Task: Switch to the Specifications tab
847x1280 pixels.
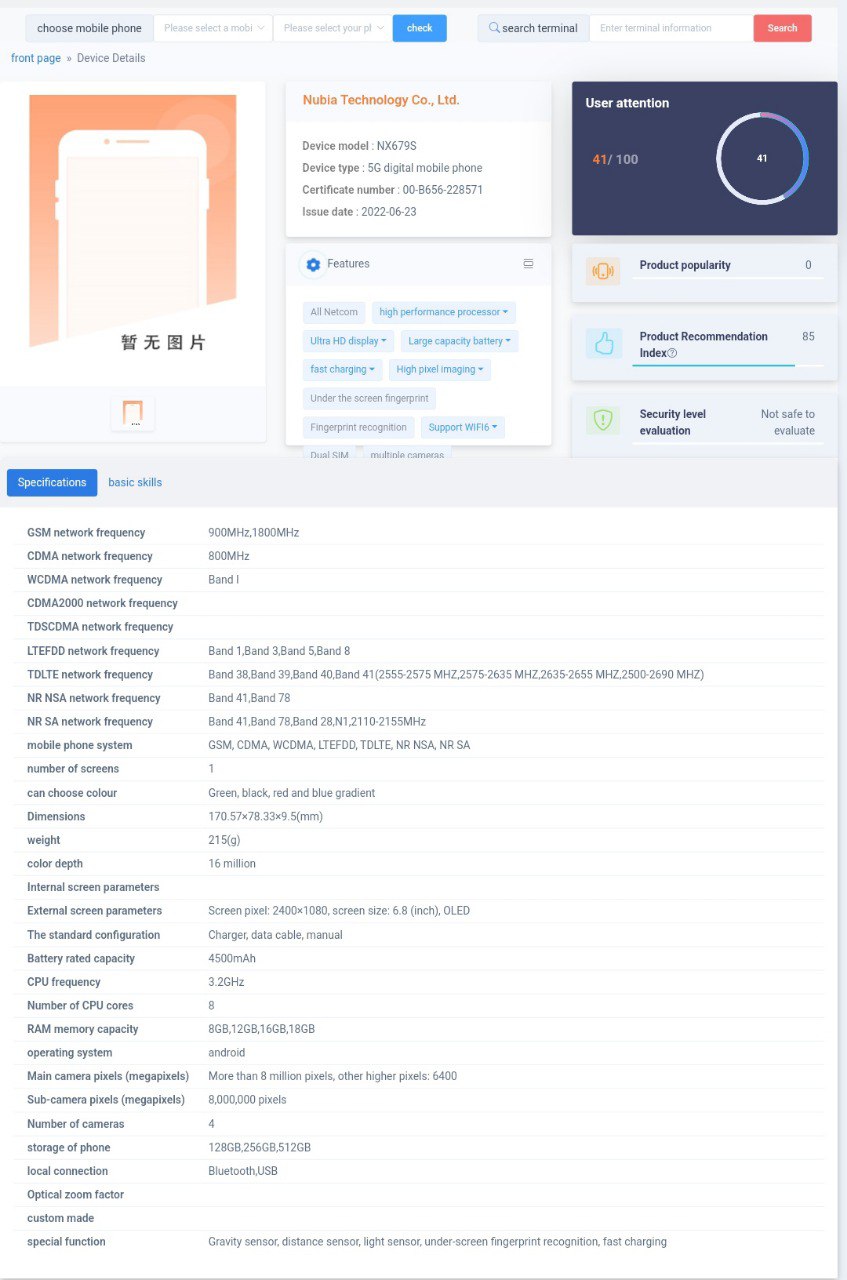Action: point(52,483)
